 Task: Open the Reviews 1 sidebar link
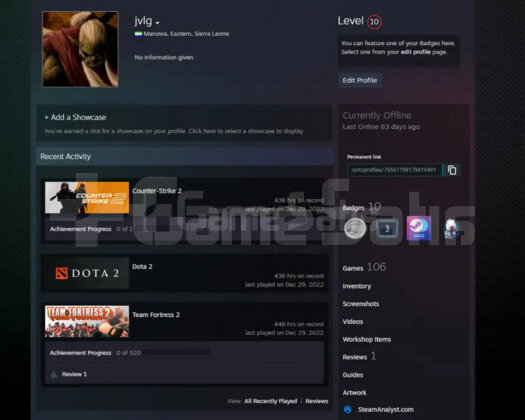point(359,356)
